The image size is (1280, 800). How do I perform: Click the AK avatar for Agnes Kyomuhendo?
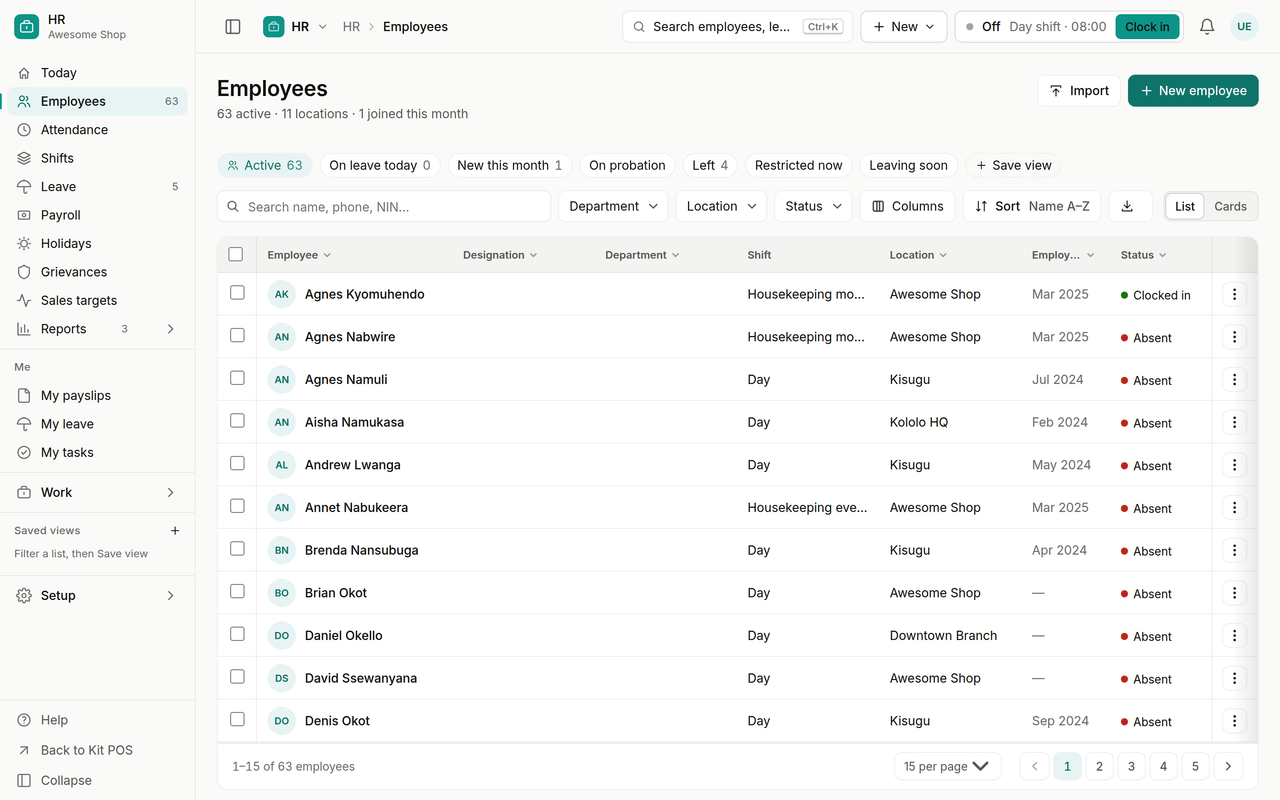tap(282, 294)
